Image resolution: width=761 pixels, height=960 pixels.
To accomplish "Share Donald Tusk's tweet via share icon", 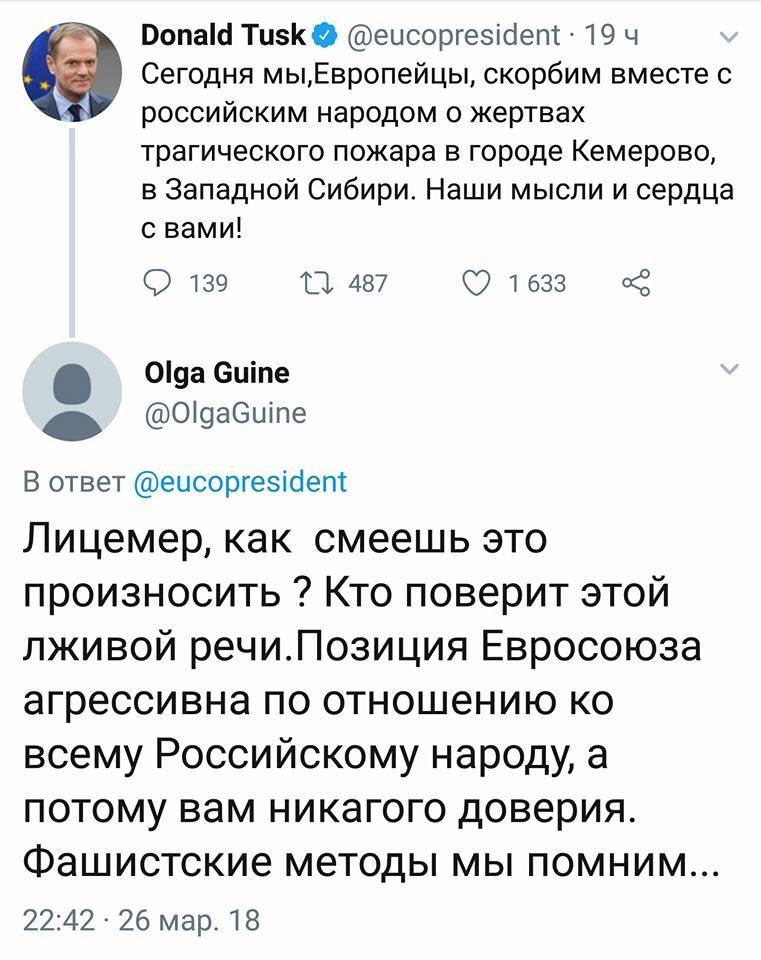I will click(x=636, y=285).
